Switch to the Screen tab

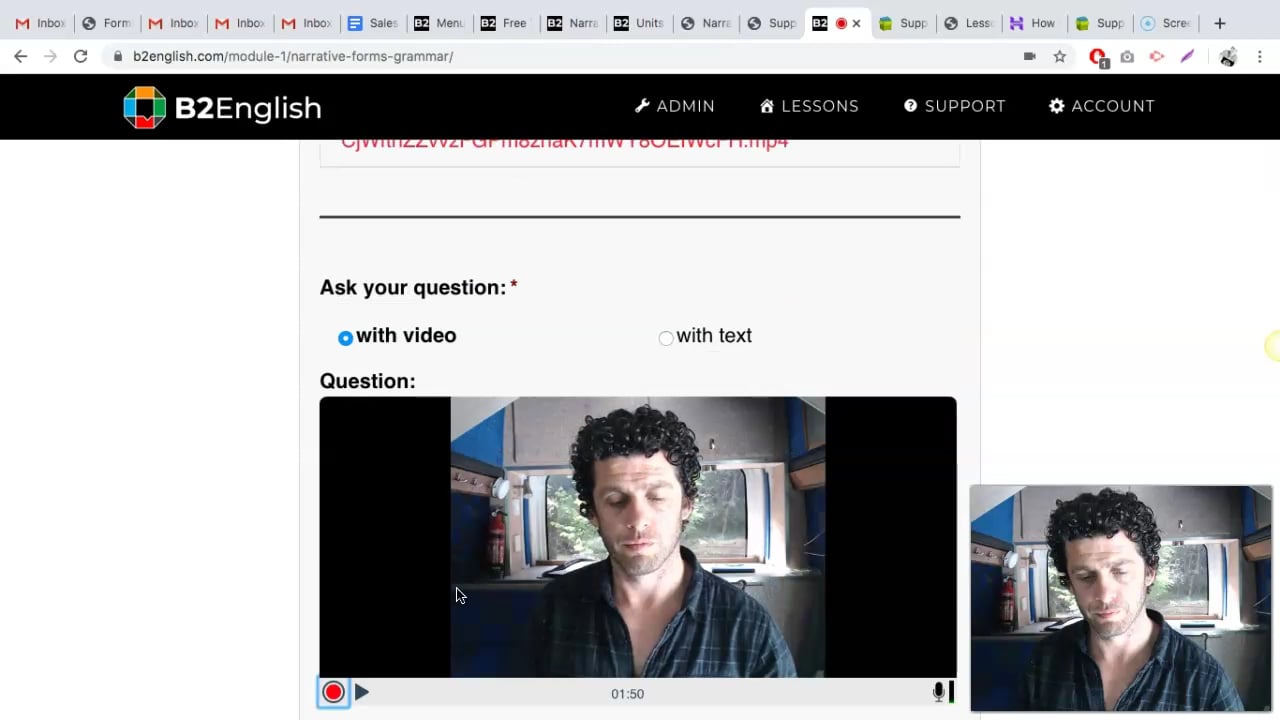point(1165,23)
